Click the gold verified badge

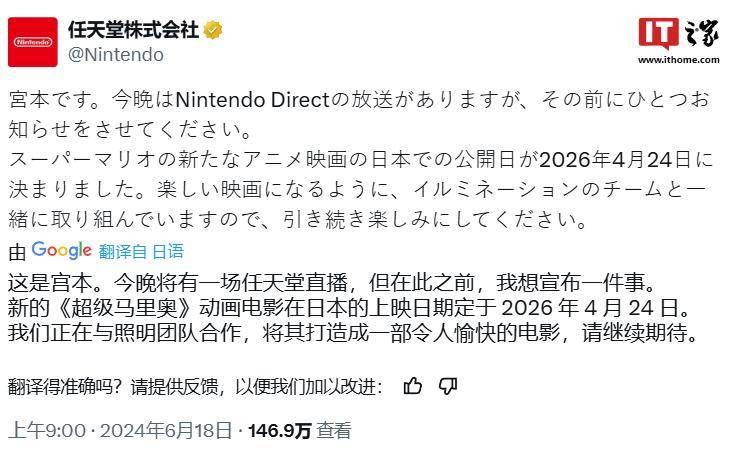(213, 30)
